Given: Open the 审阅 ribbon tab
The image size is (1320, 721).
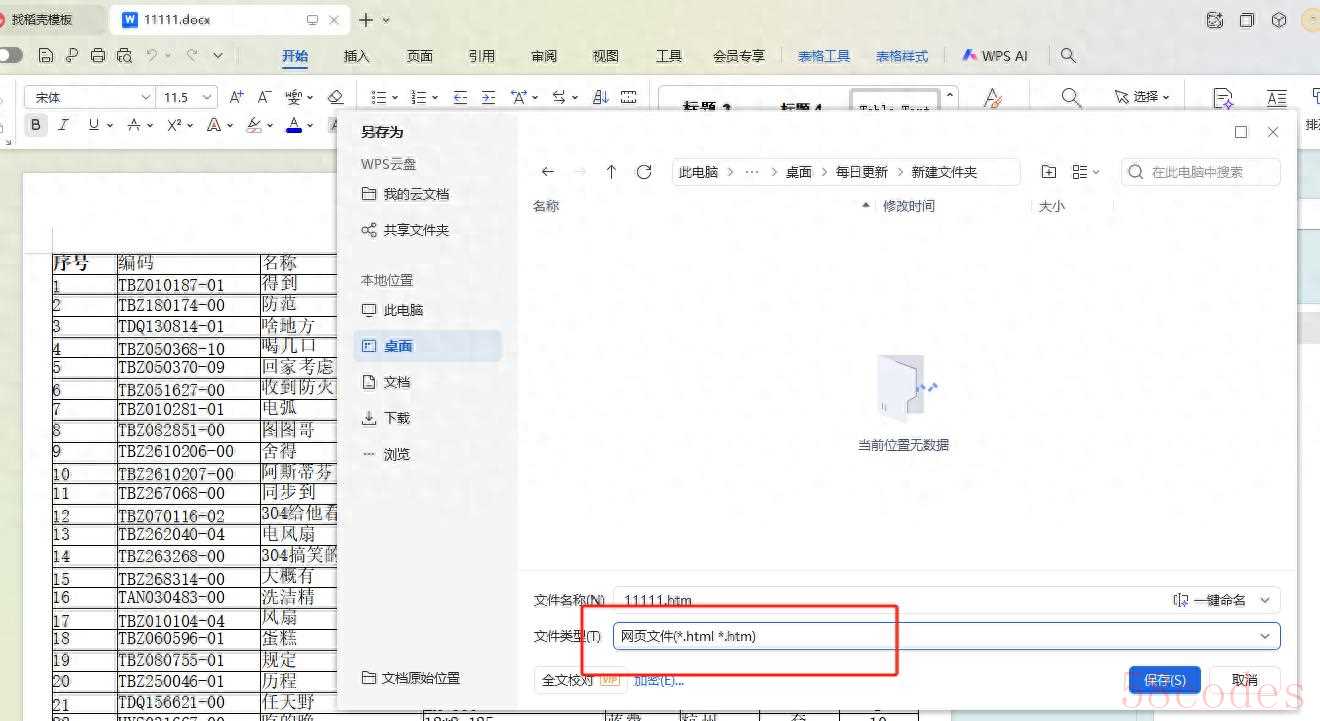Looking at the screenshot, I should coord(544,56).
